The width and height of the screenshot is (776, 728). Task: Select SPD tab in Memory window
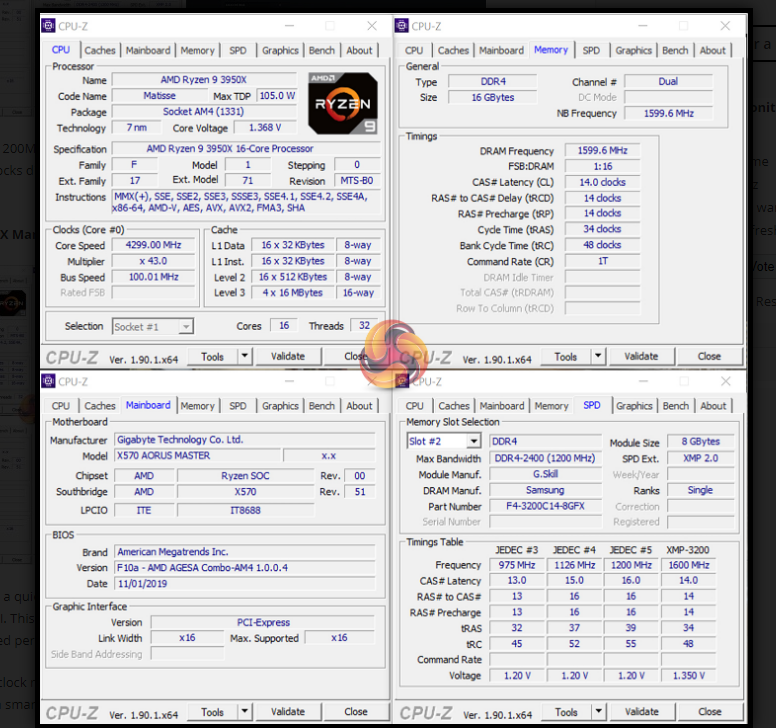[591, 50]
